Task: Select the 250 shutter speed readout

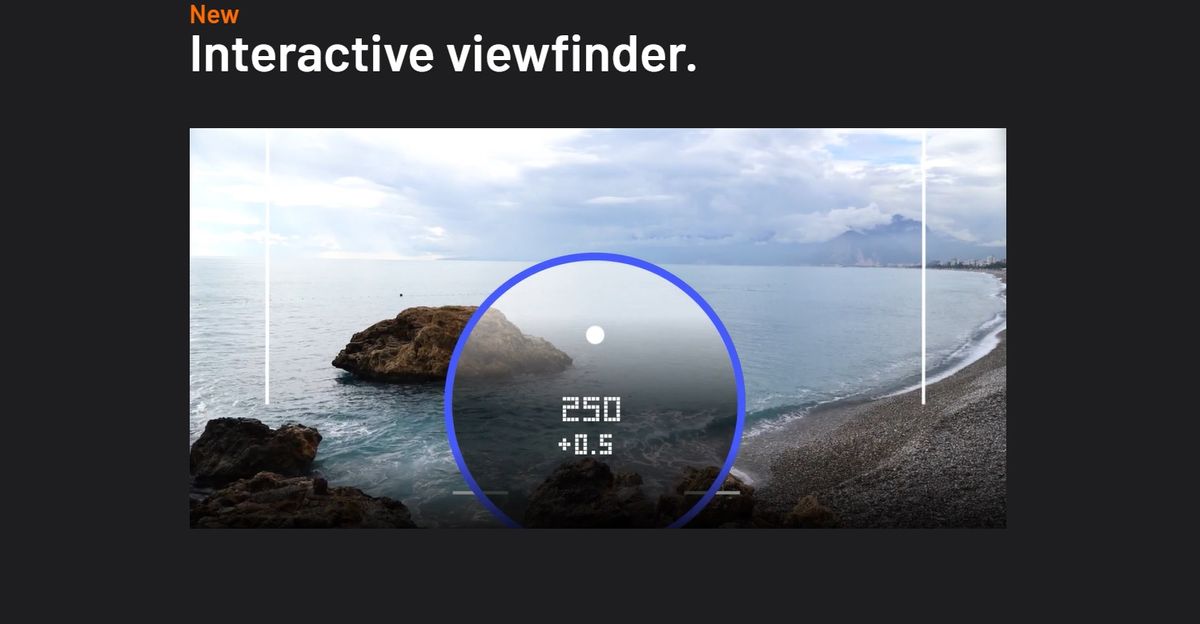Action: coord(591,408)
